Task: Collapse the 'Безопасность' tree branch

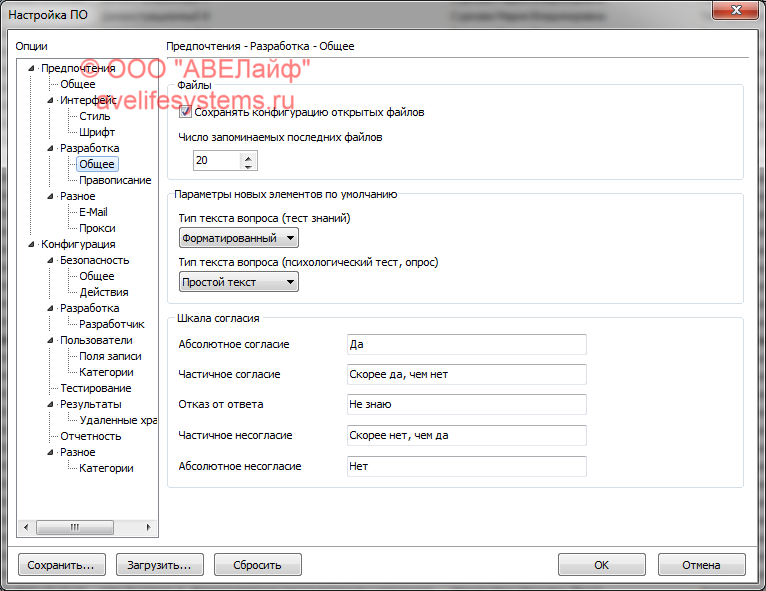Action: (x=50, y=260)
